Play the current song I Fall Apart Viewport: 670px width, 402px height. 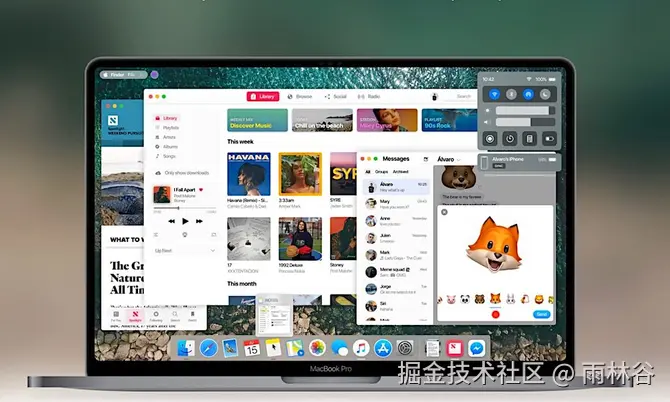click(x=185, y=221)
